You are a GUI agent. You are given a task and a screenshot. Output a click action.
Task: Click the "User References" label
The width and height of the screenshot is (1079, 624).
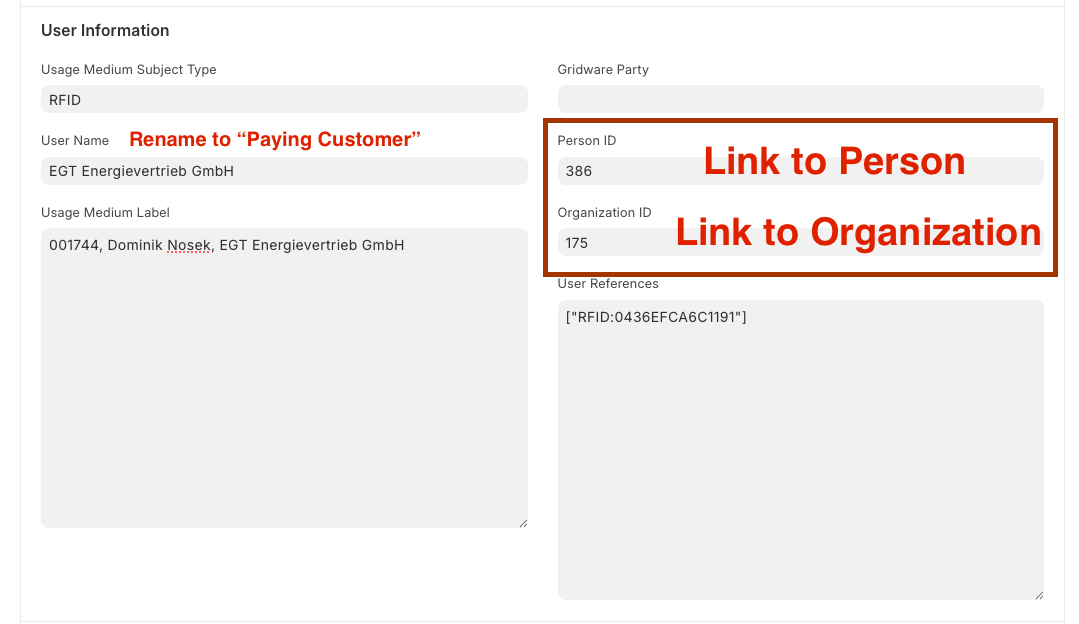[608, 283]
